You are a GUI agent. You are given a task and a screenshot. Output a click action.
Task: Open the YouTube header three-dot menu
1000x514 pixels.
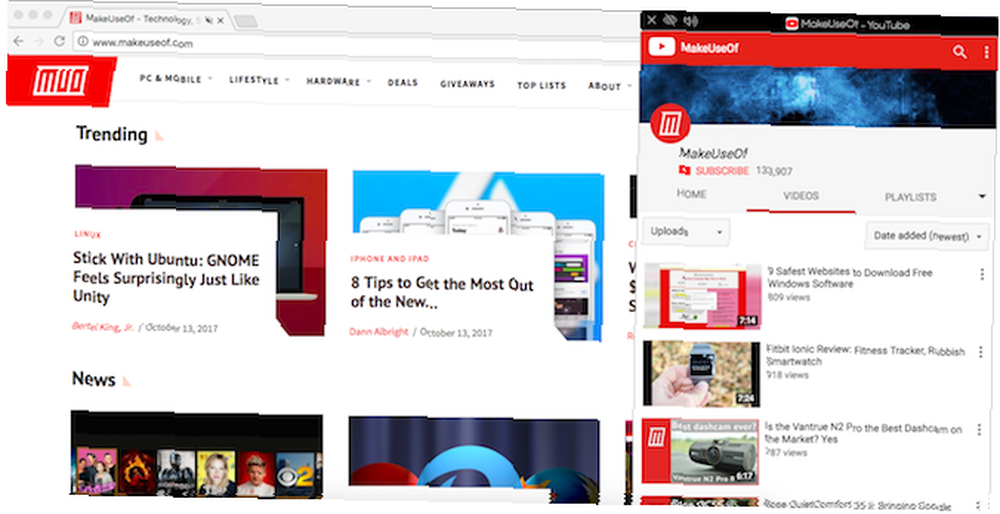986,52
